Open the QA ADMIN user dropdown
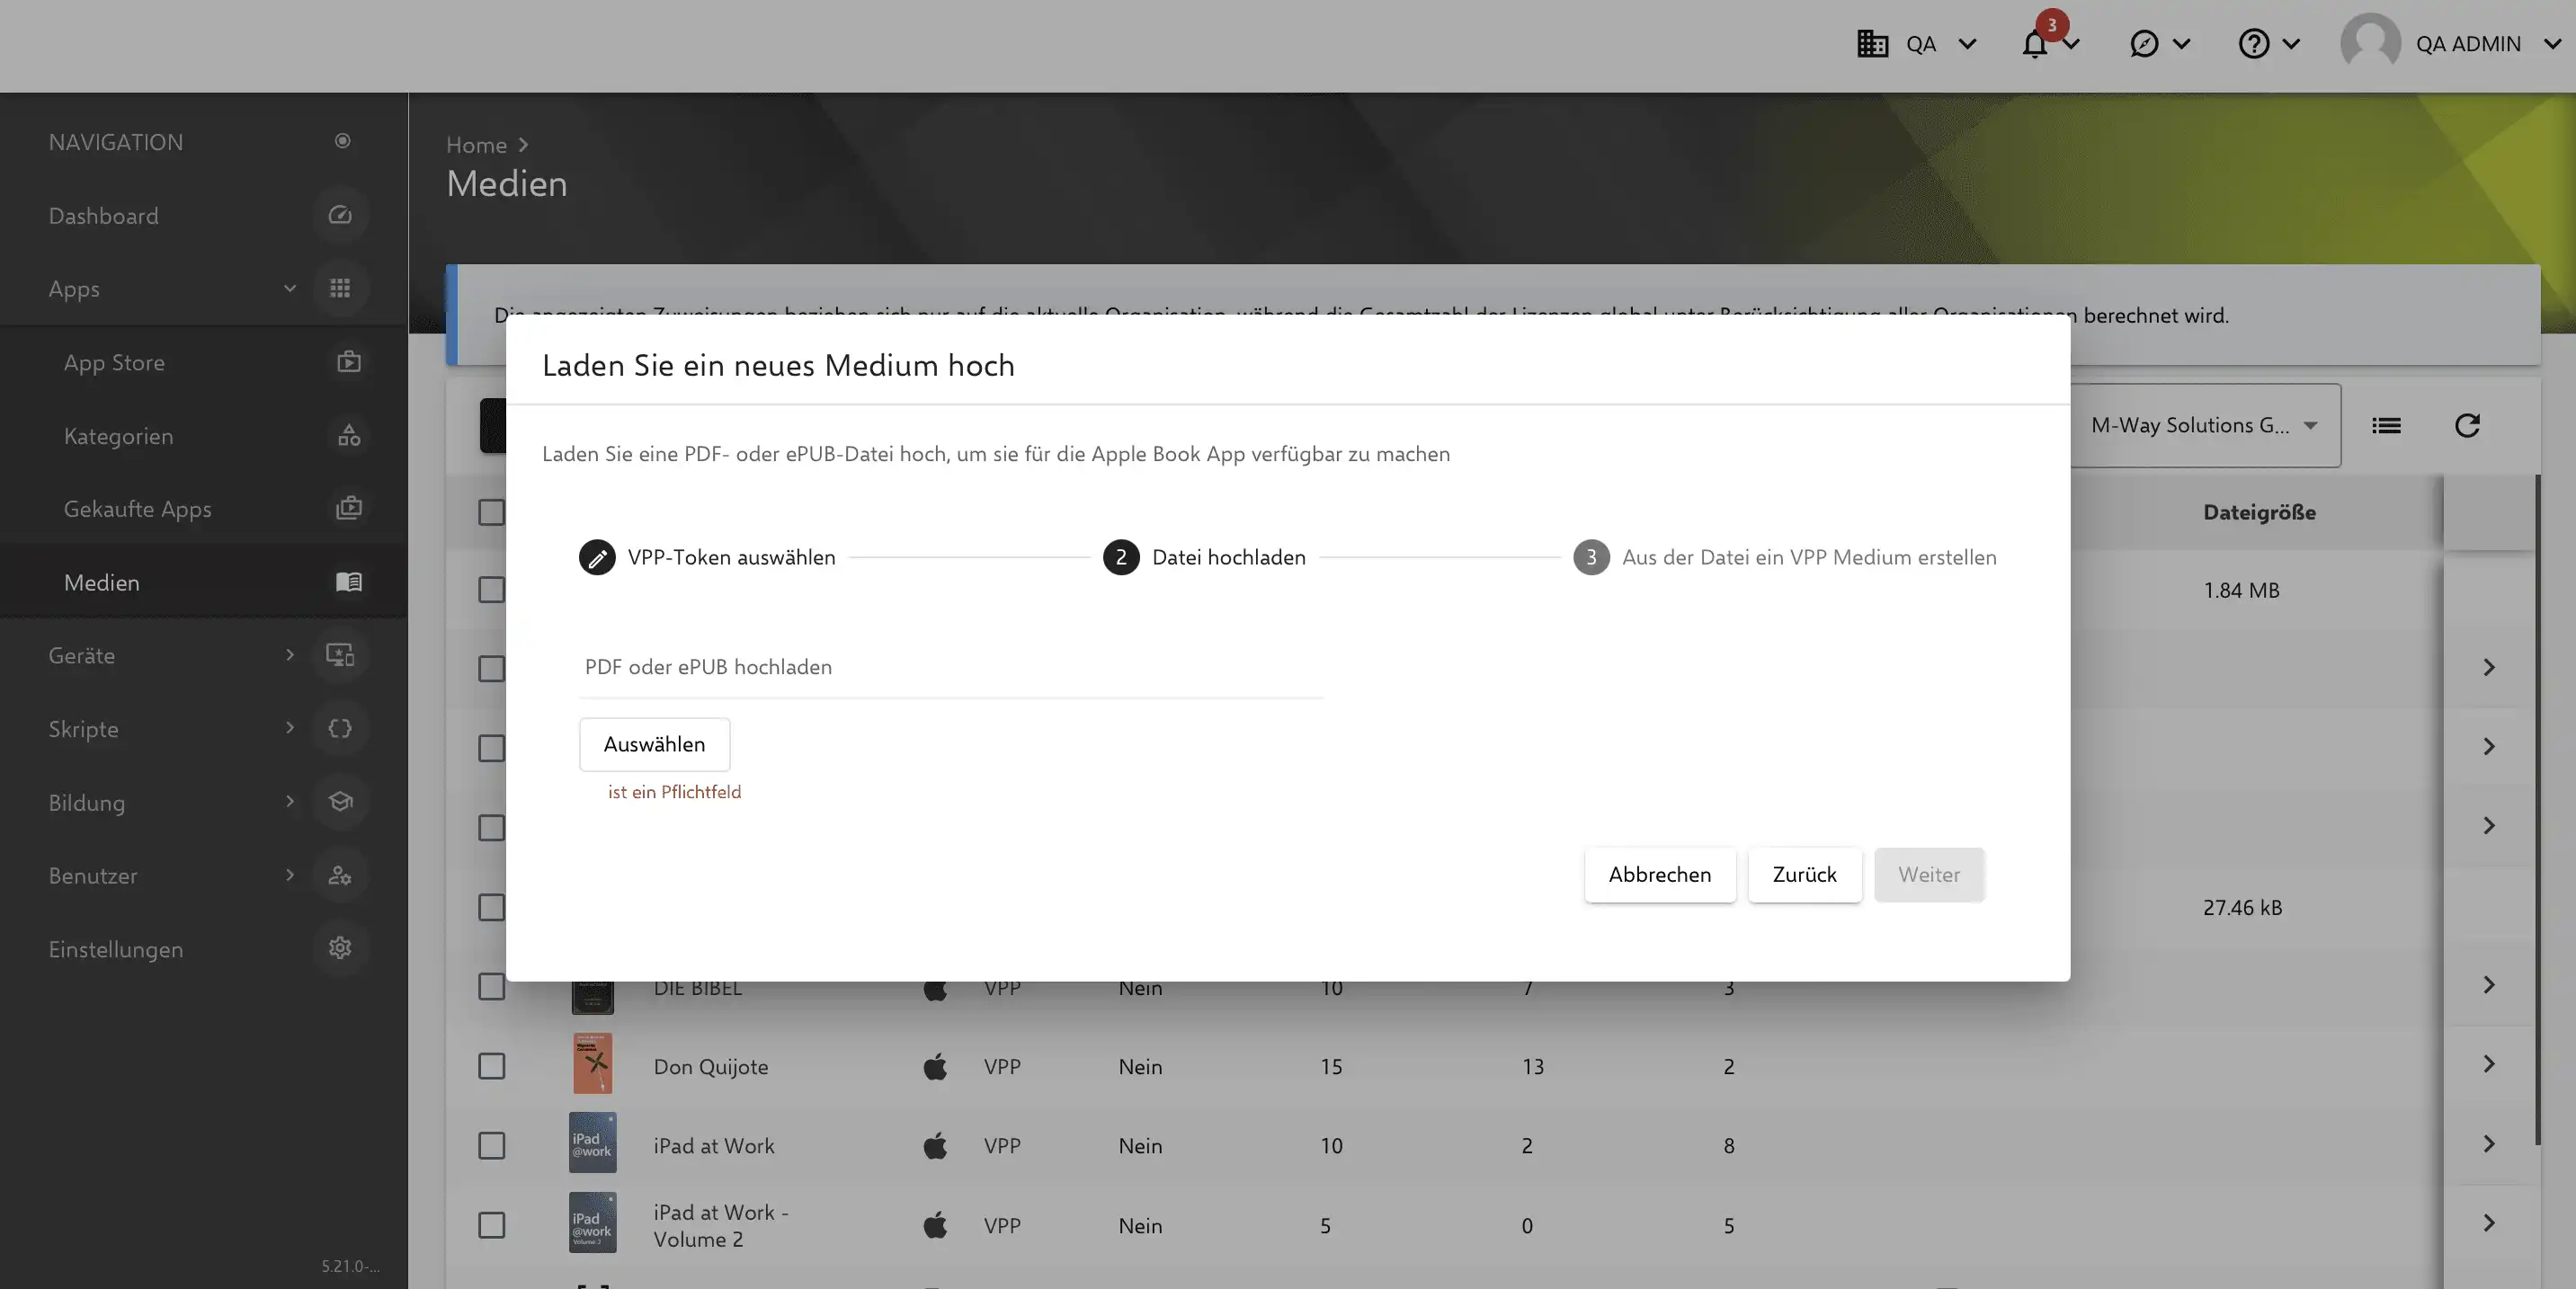The height and width of the screenshot is (1289, 2576). click(x=2450, y=44)
